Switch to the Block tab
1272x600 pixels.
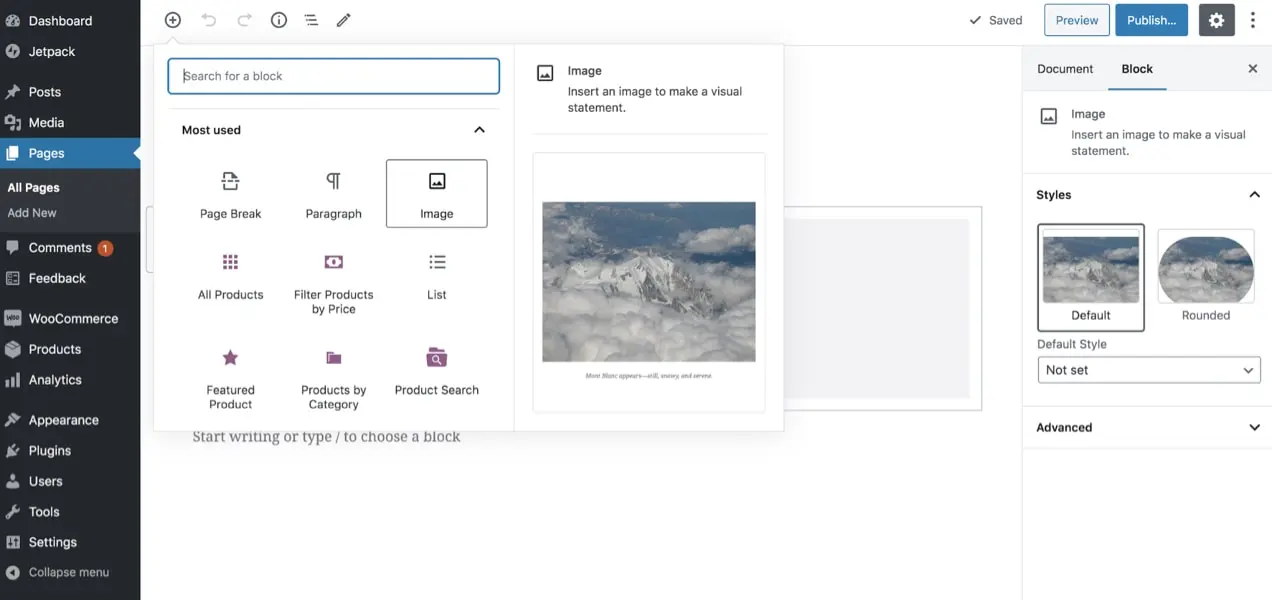pyautogui.click(x=1137, y=69)
